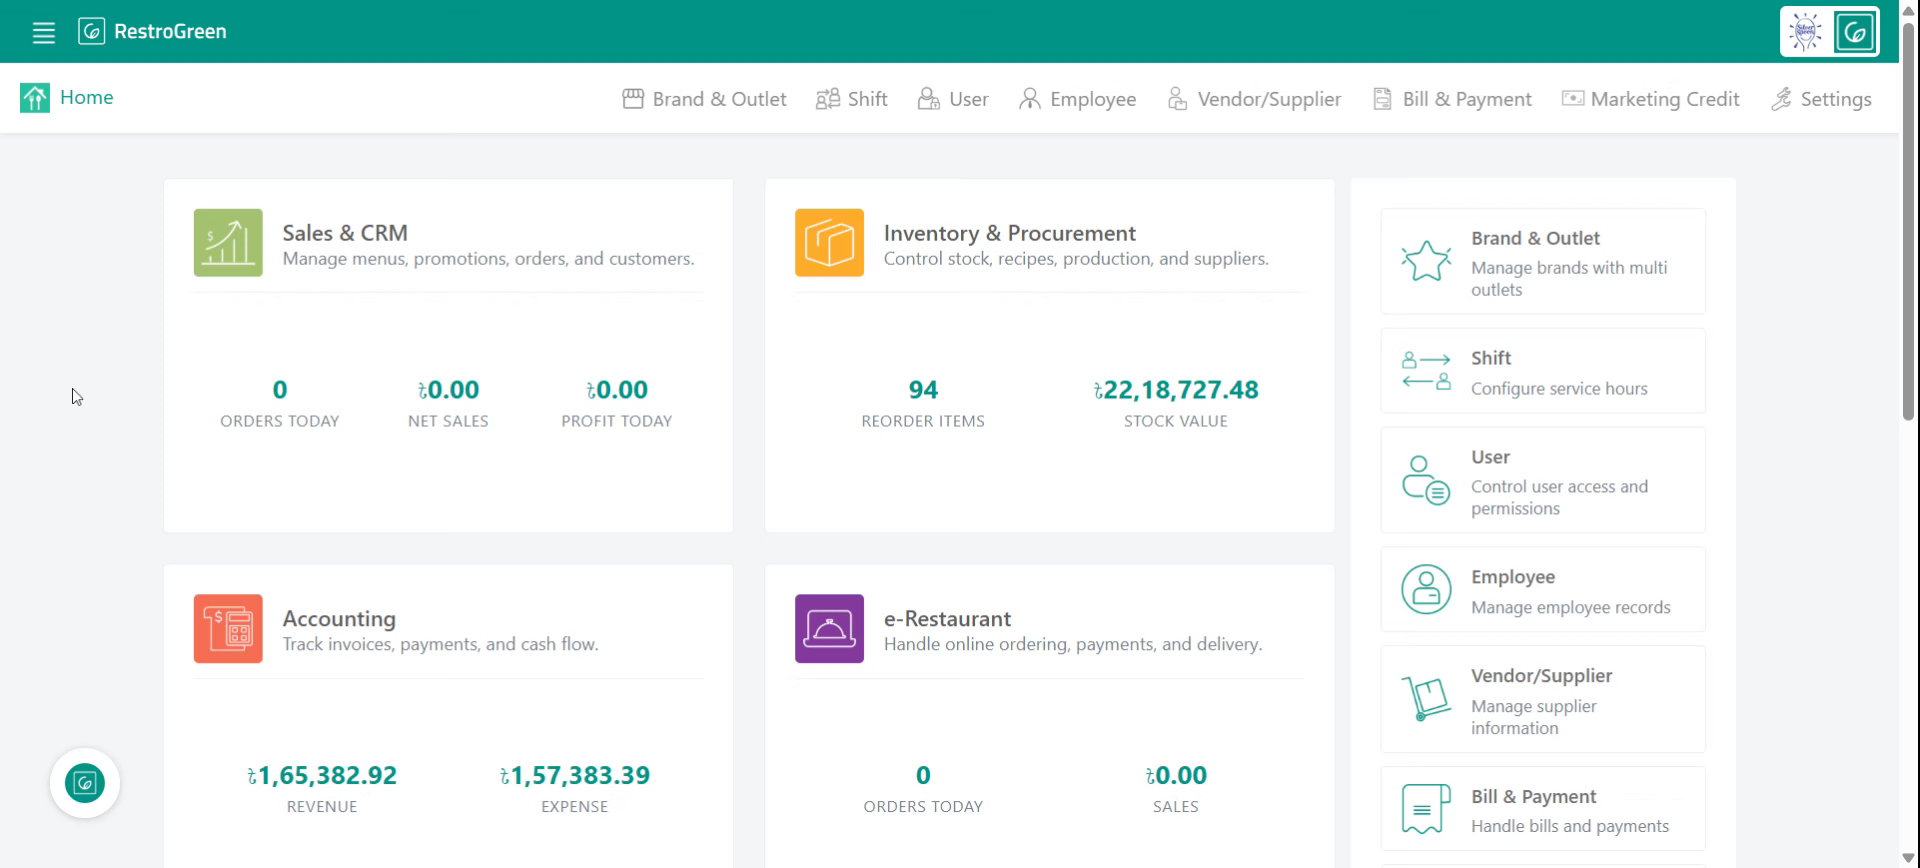Image resolution: width=1920 pixels, height=868 pixels.
Task: Click the Accounting calculator icon
Action: coord(228,629)
